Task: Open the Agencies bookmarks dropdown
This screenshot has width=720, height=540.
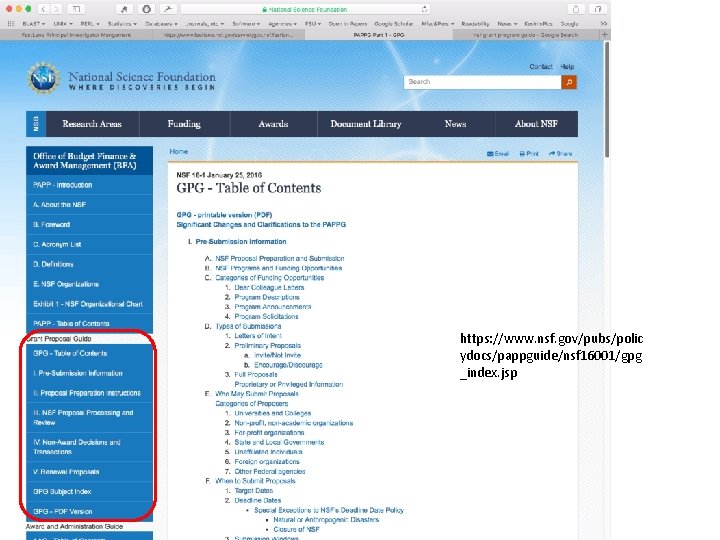Action: point(282,23)
